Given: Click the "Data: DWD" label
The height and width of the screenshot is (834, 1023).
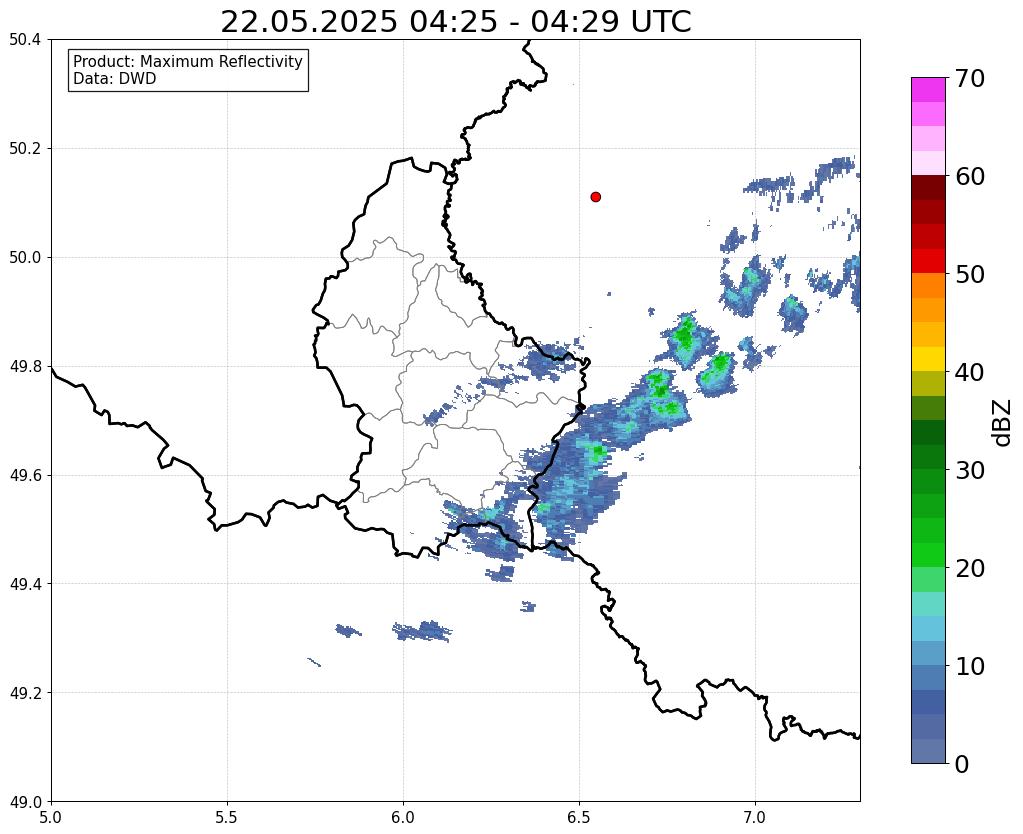Looking at the screenshot, I should coord(115,79).
